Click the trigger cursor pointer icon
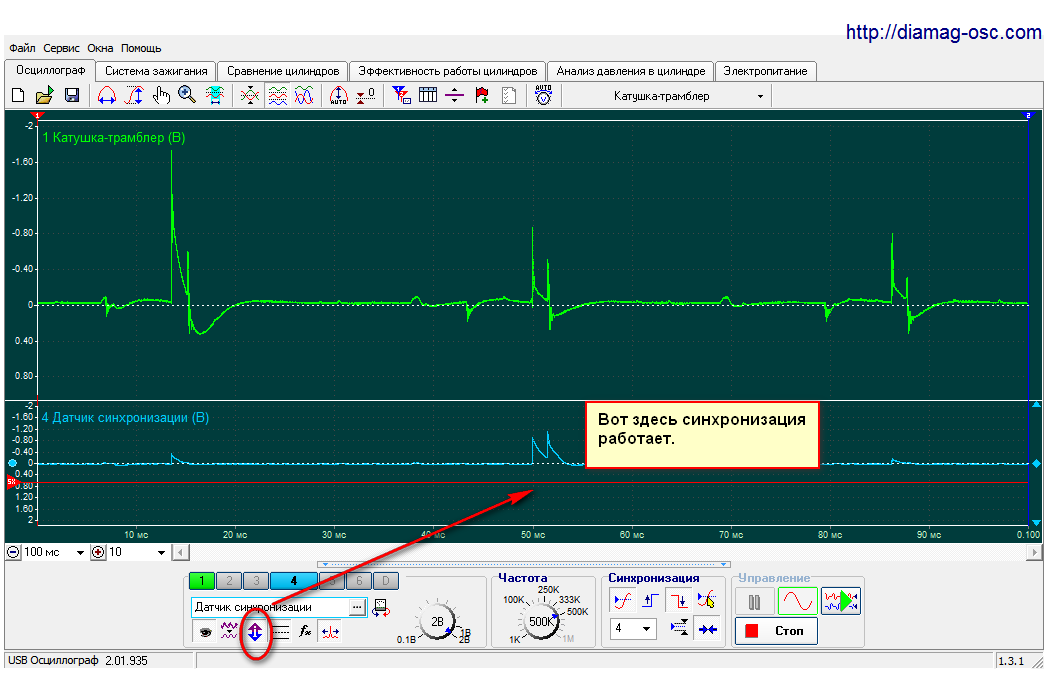Screen dimensions: 1056x673 point(706,599)
